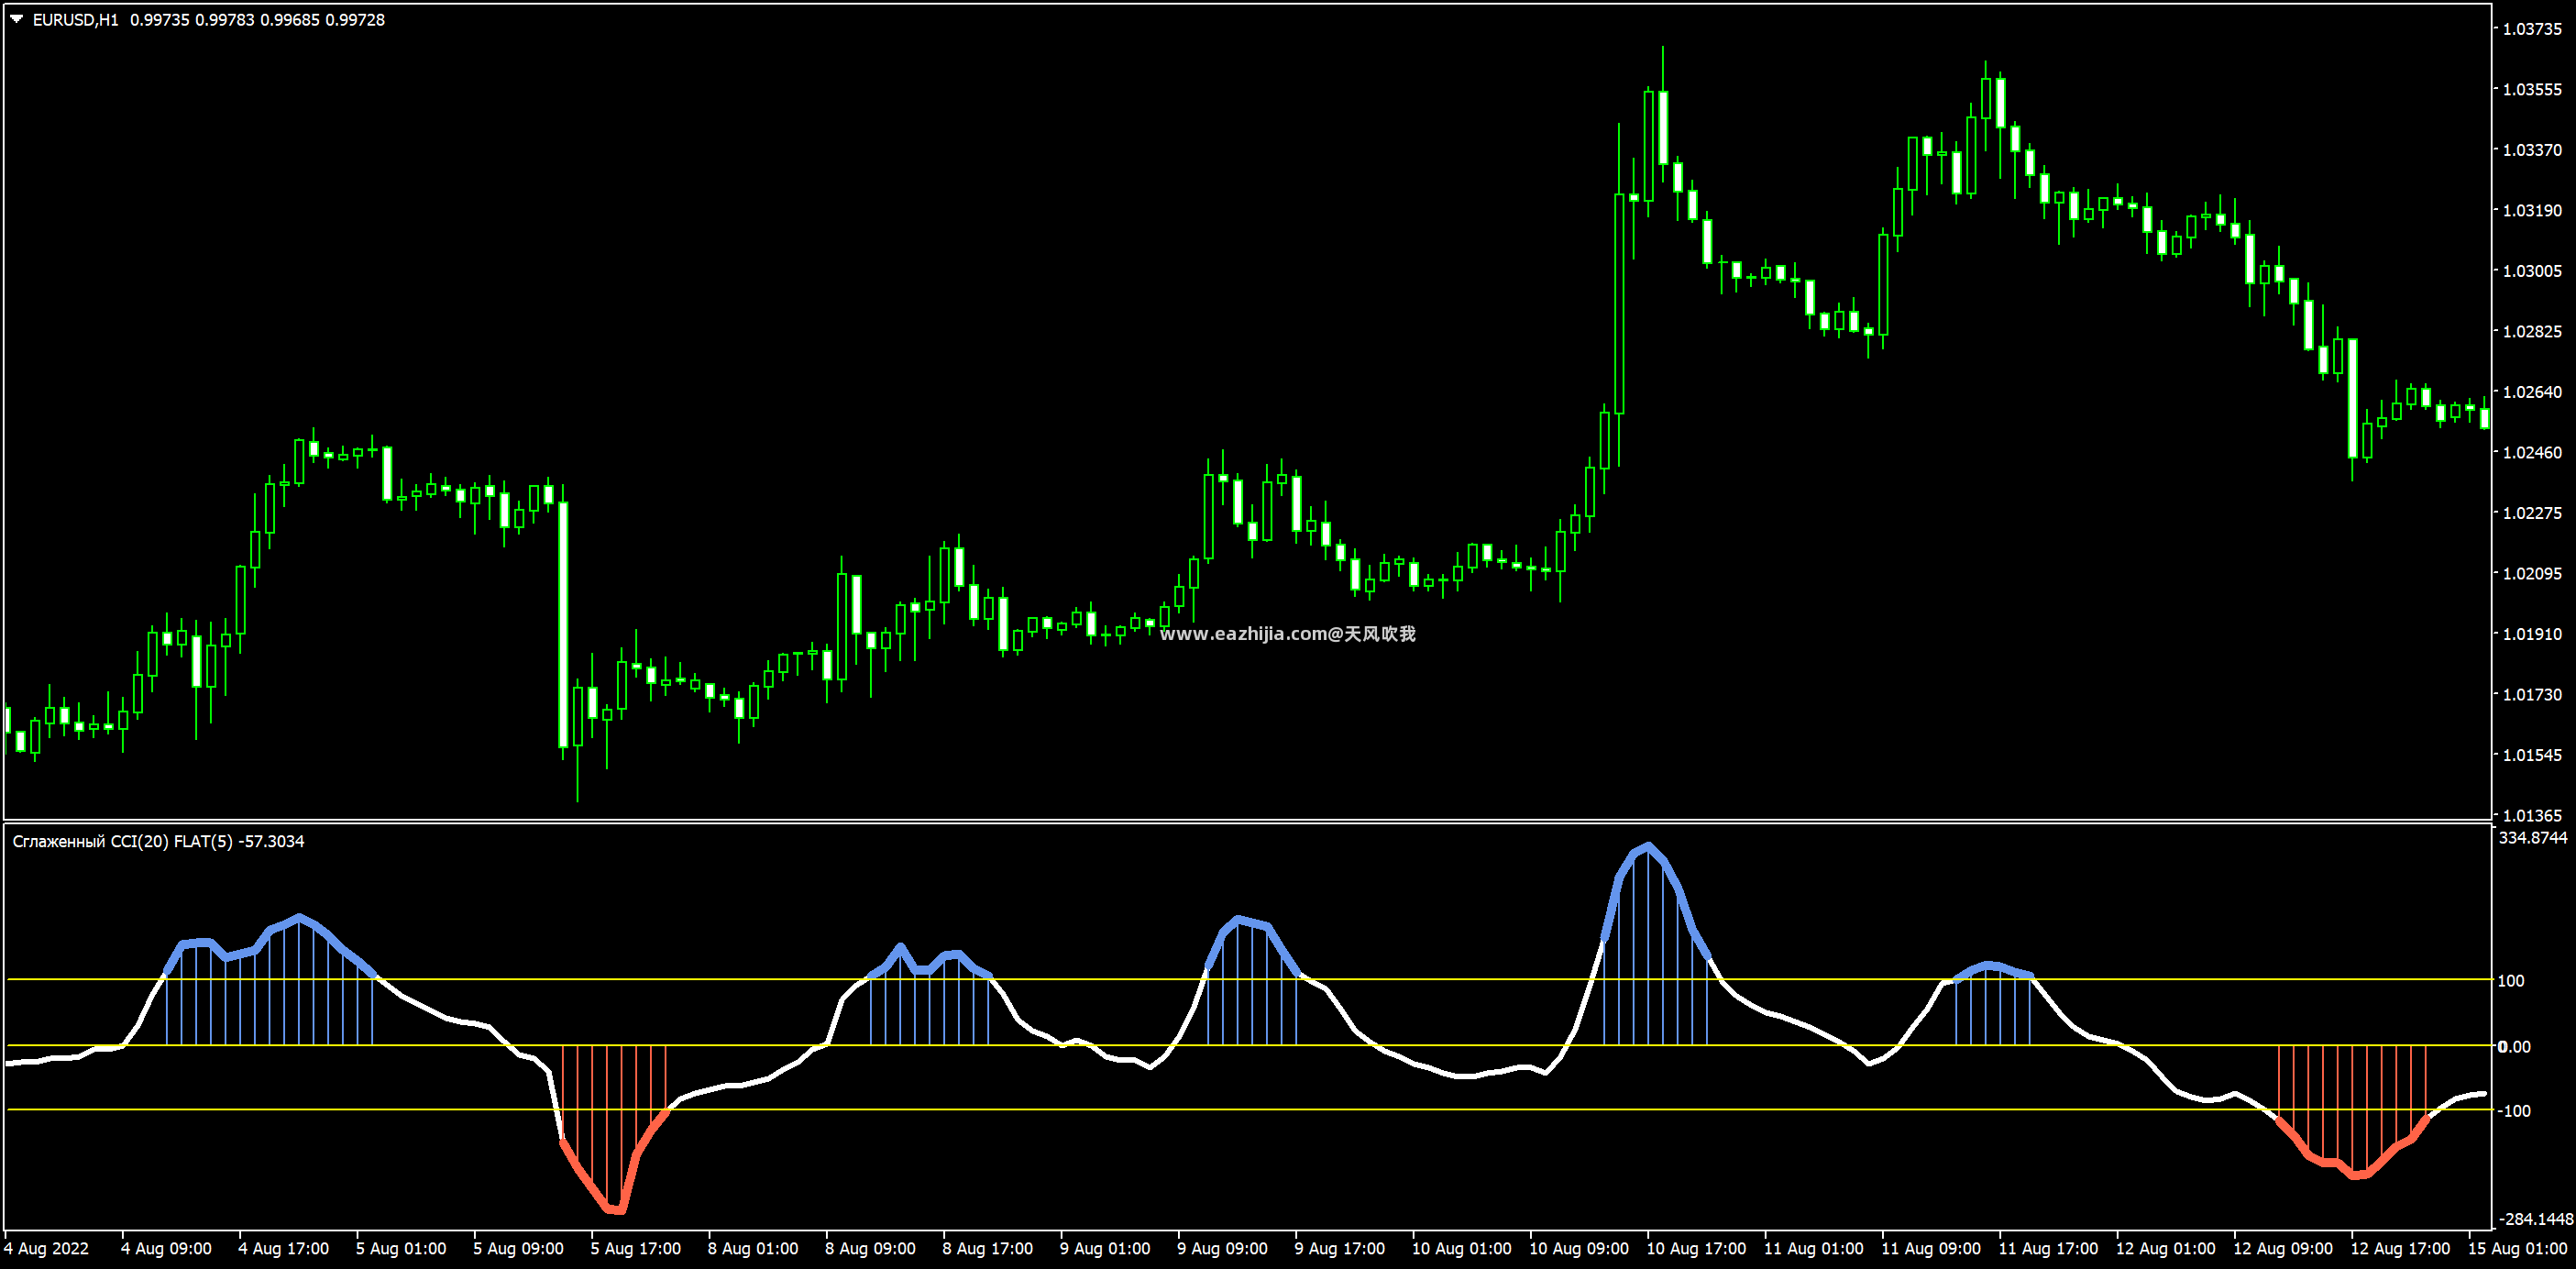Select the indicator 0.00 level label
The image size is (2576, 1269).
click(2514, 1047)
